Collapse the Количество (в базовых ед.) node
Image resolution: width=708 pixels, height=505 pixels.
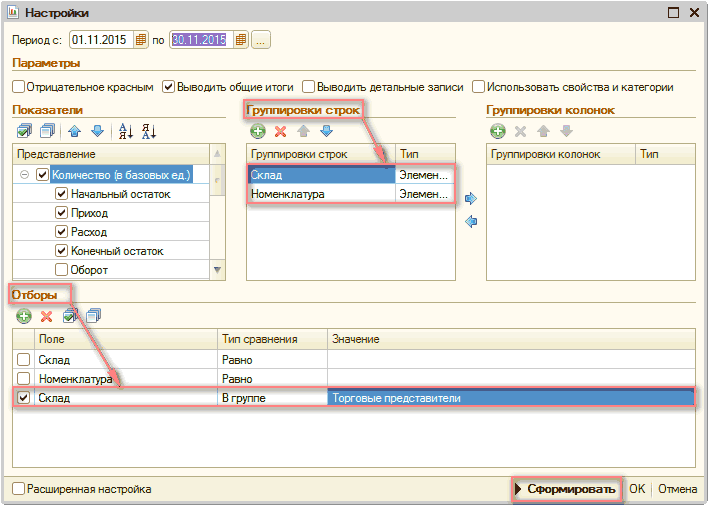[x=23, y=174]
